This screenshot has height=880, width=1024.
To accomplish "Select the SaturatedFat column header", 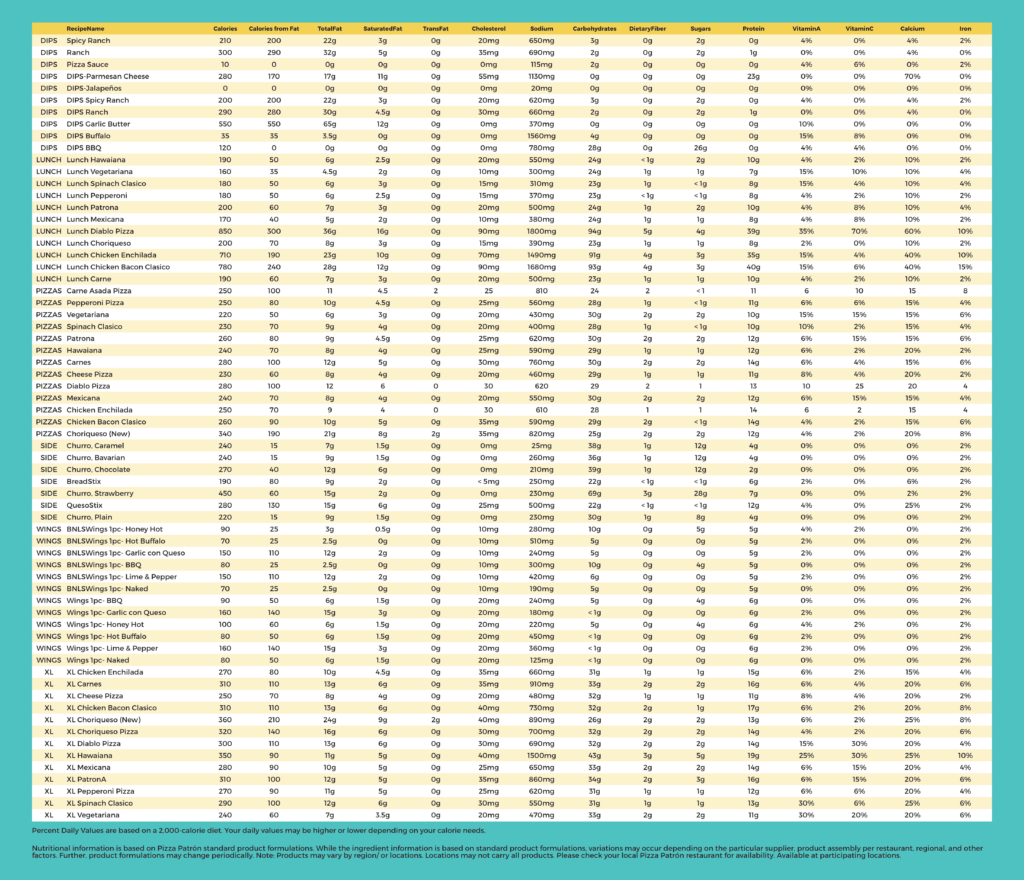I will pyautogui.click(x=380, y=29).
